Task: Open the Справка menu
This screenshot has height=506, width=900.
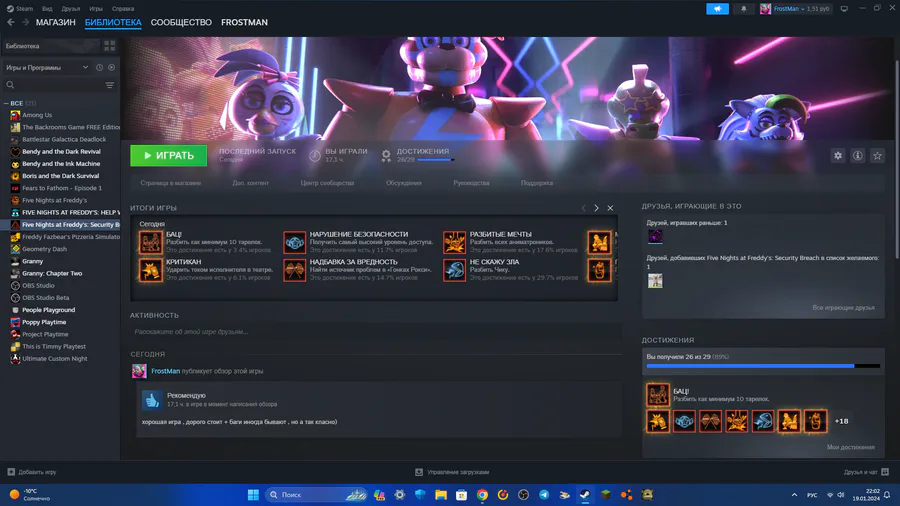Action: 123,9
